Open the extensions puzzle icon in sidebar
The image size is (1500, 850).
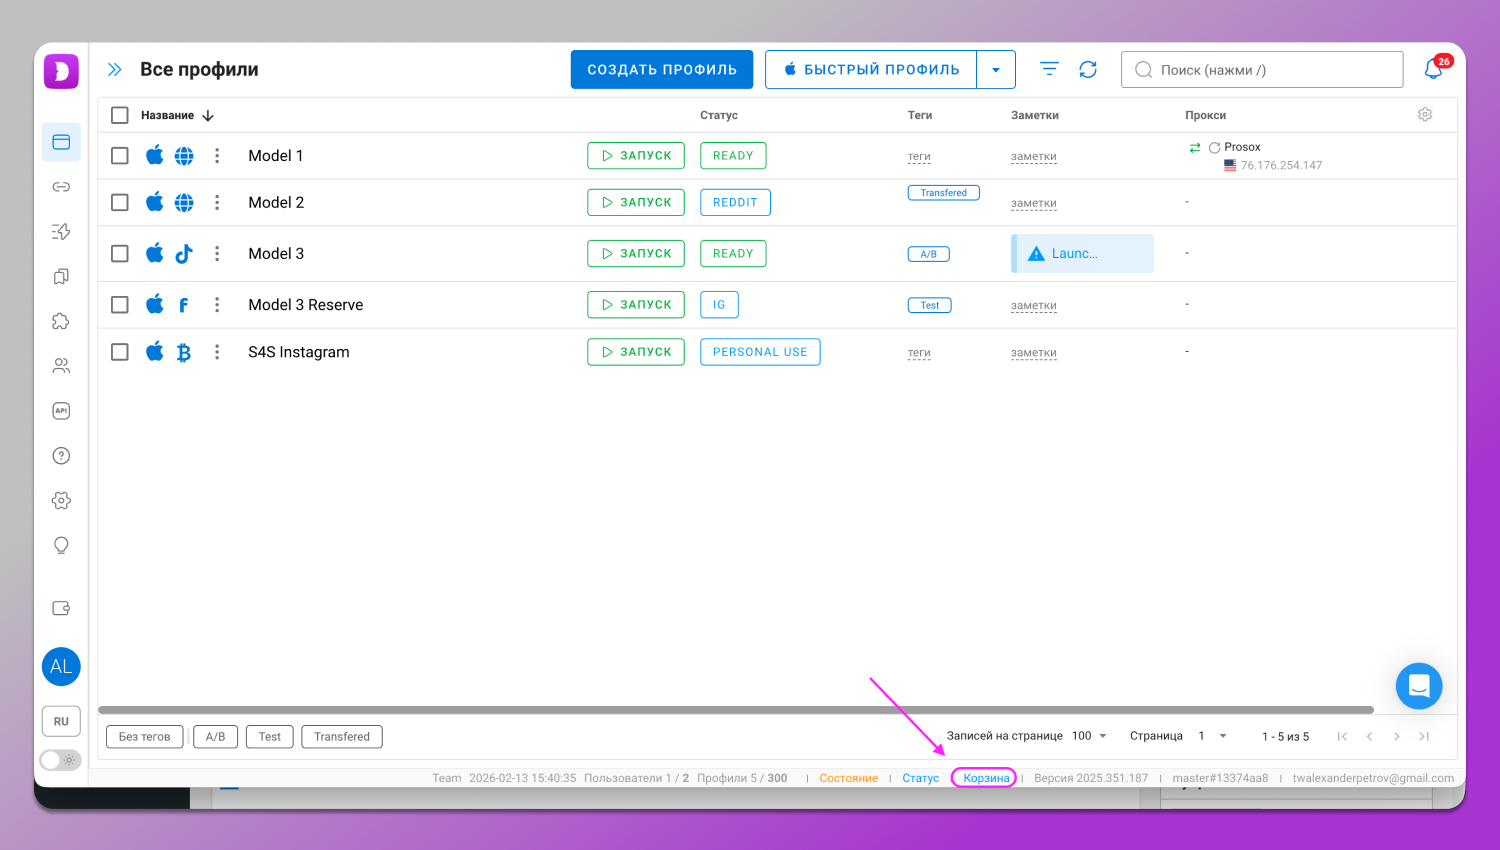coord(61,321)
